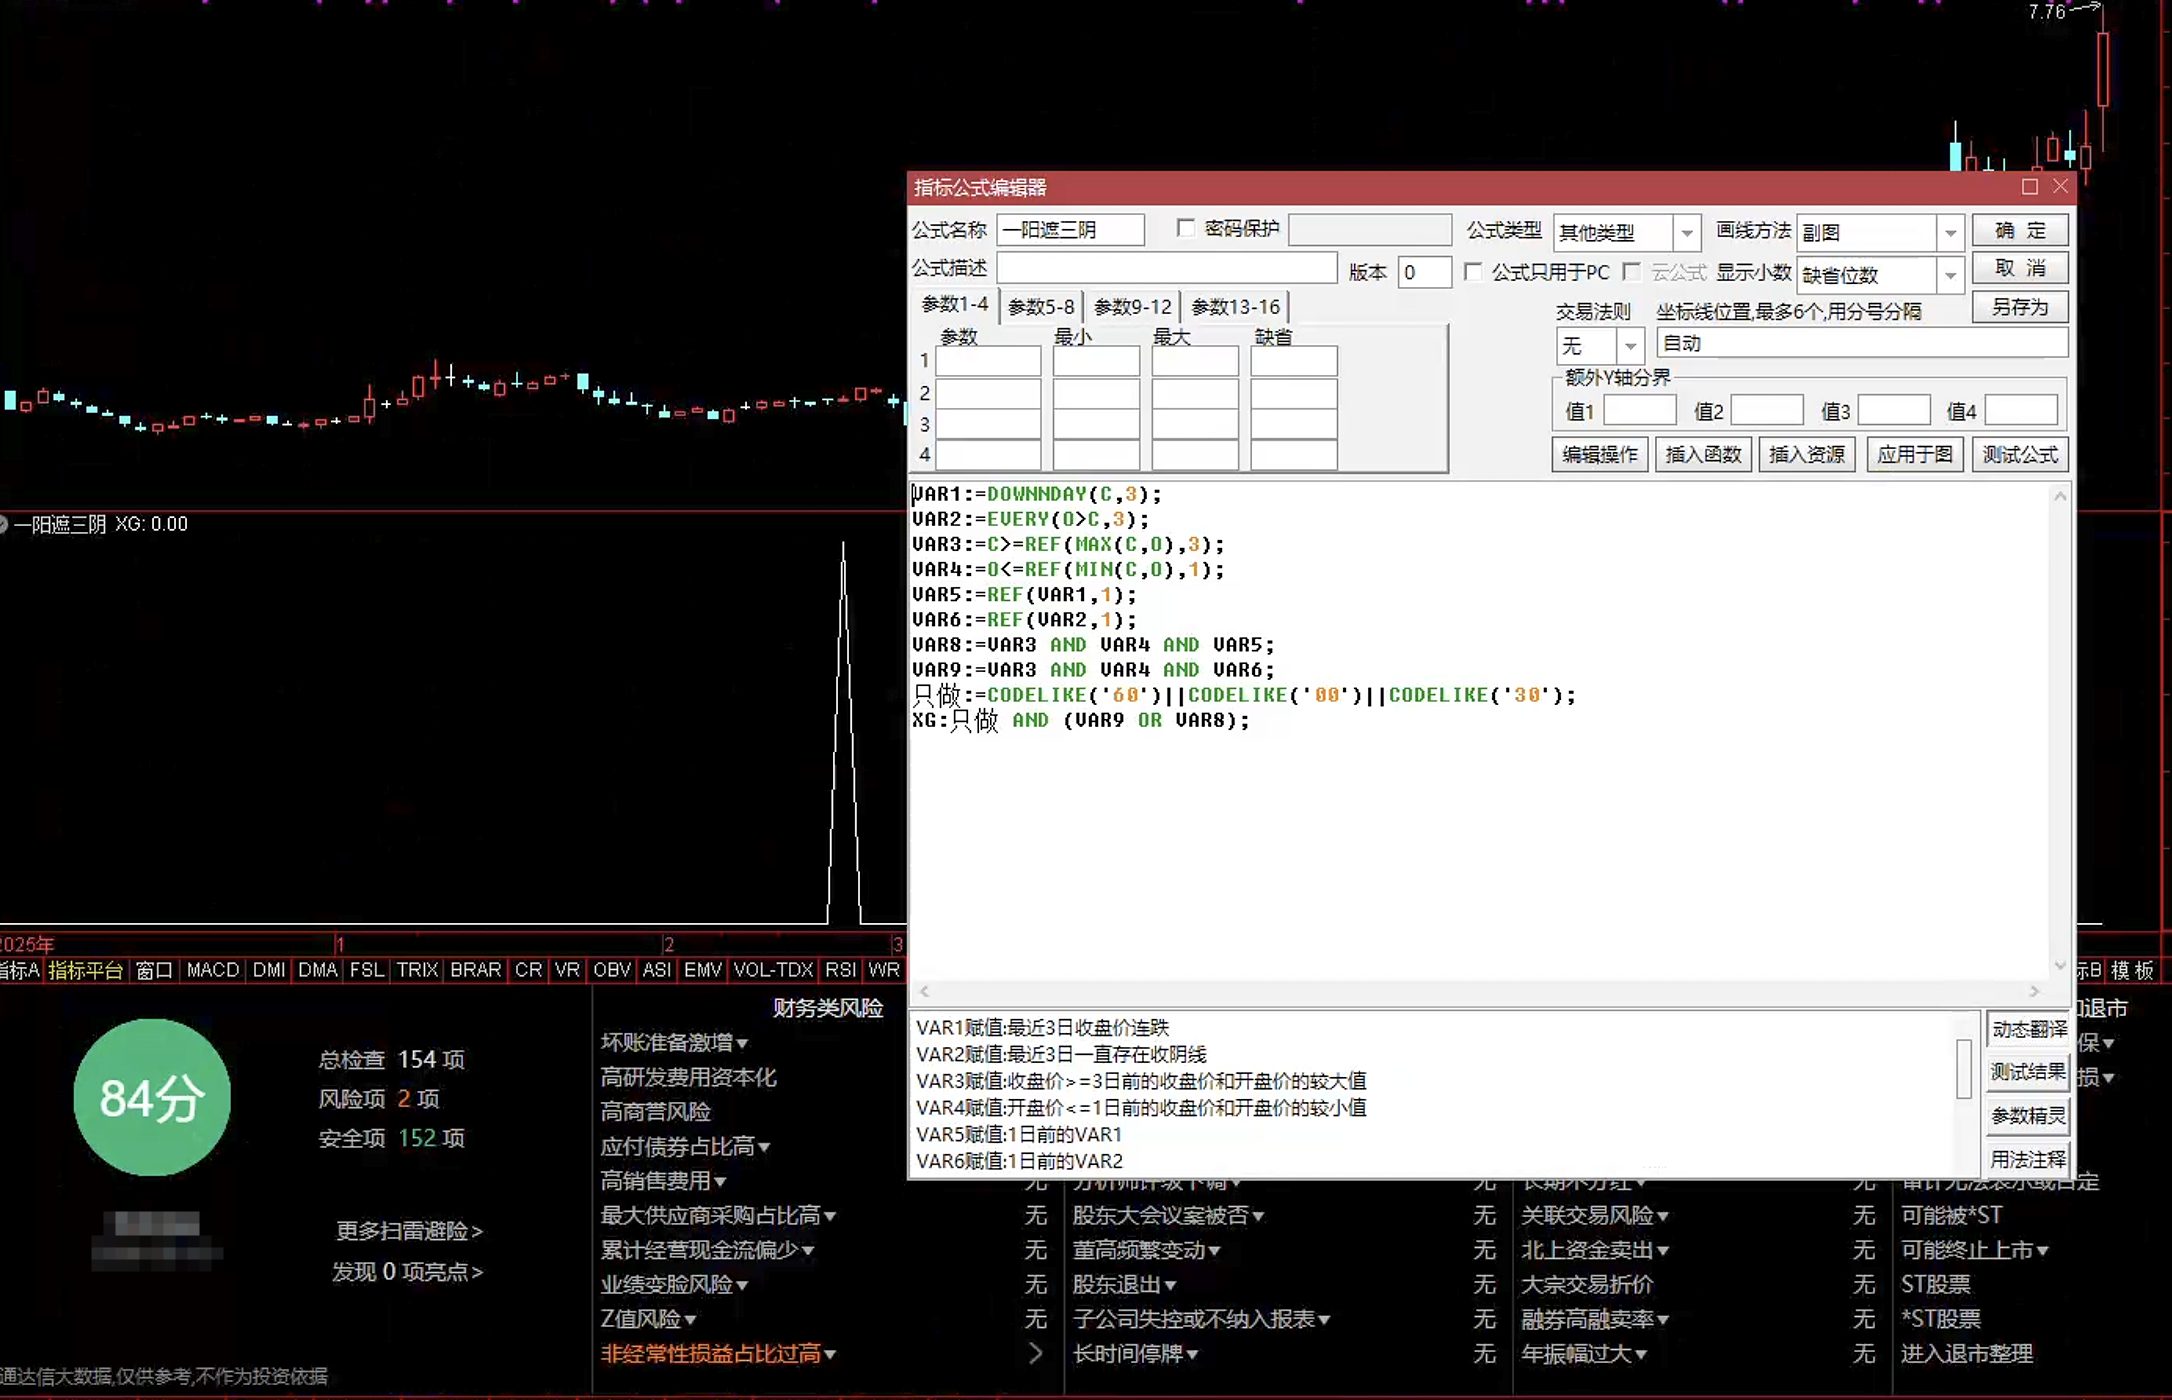The height and width of the screenshot is (1400, 2172).
Task: Click the translation panel scrollbar thumb
Action: pos(1964,1068)
